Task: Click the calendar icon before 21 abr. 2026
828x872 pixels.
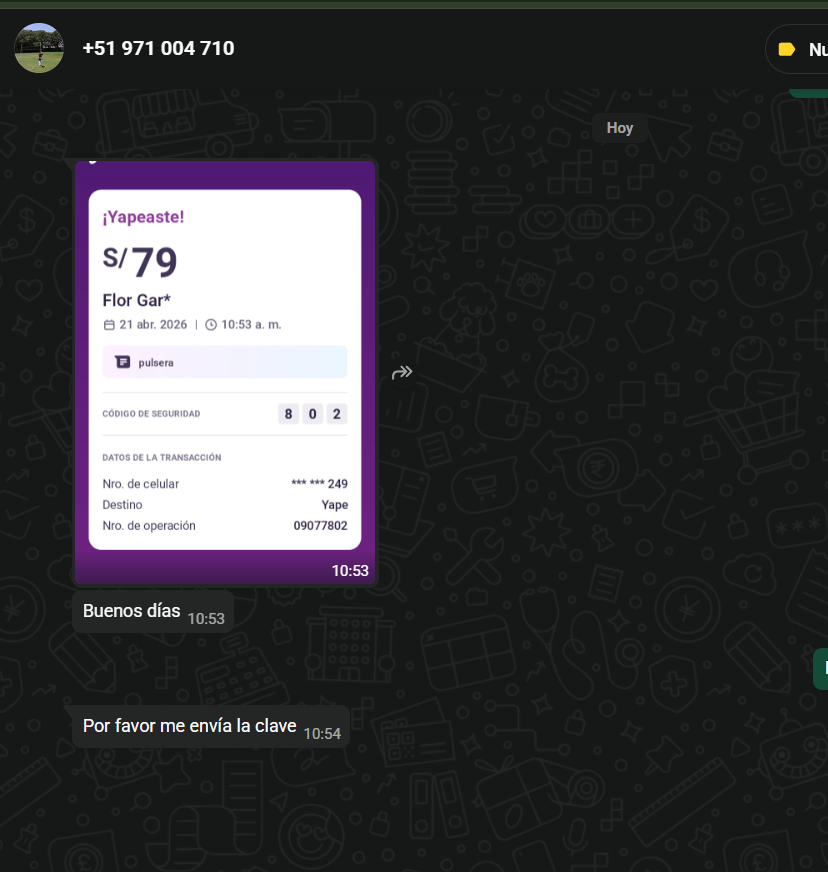Action: (x=109, y=325)
